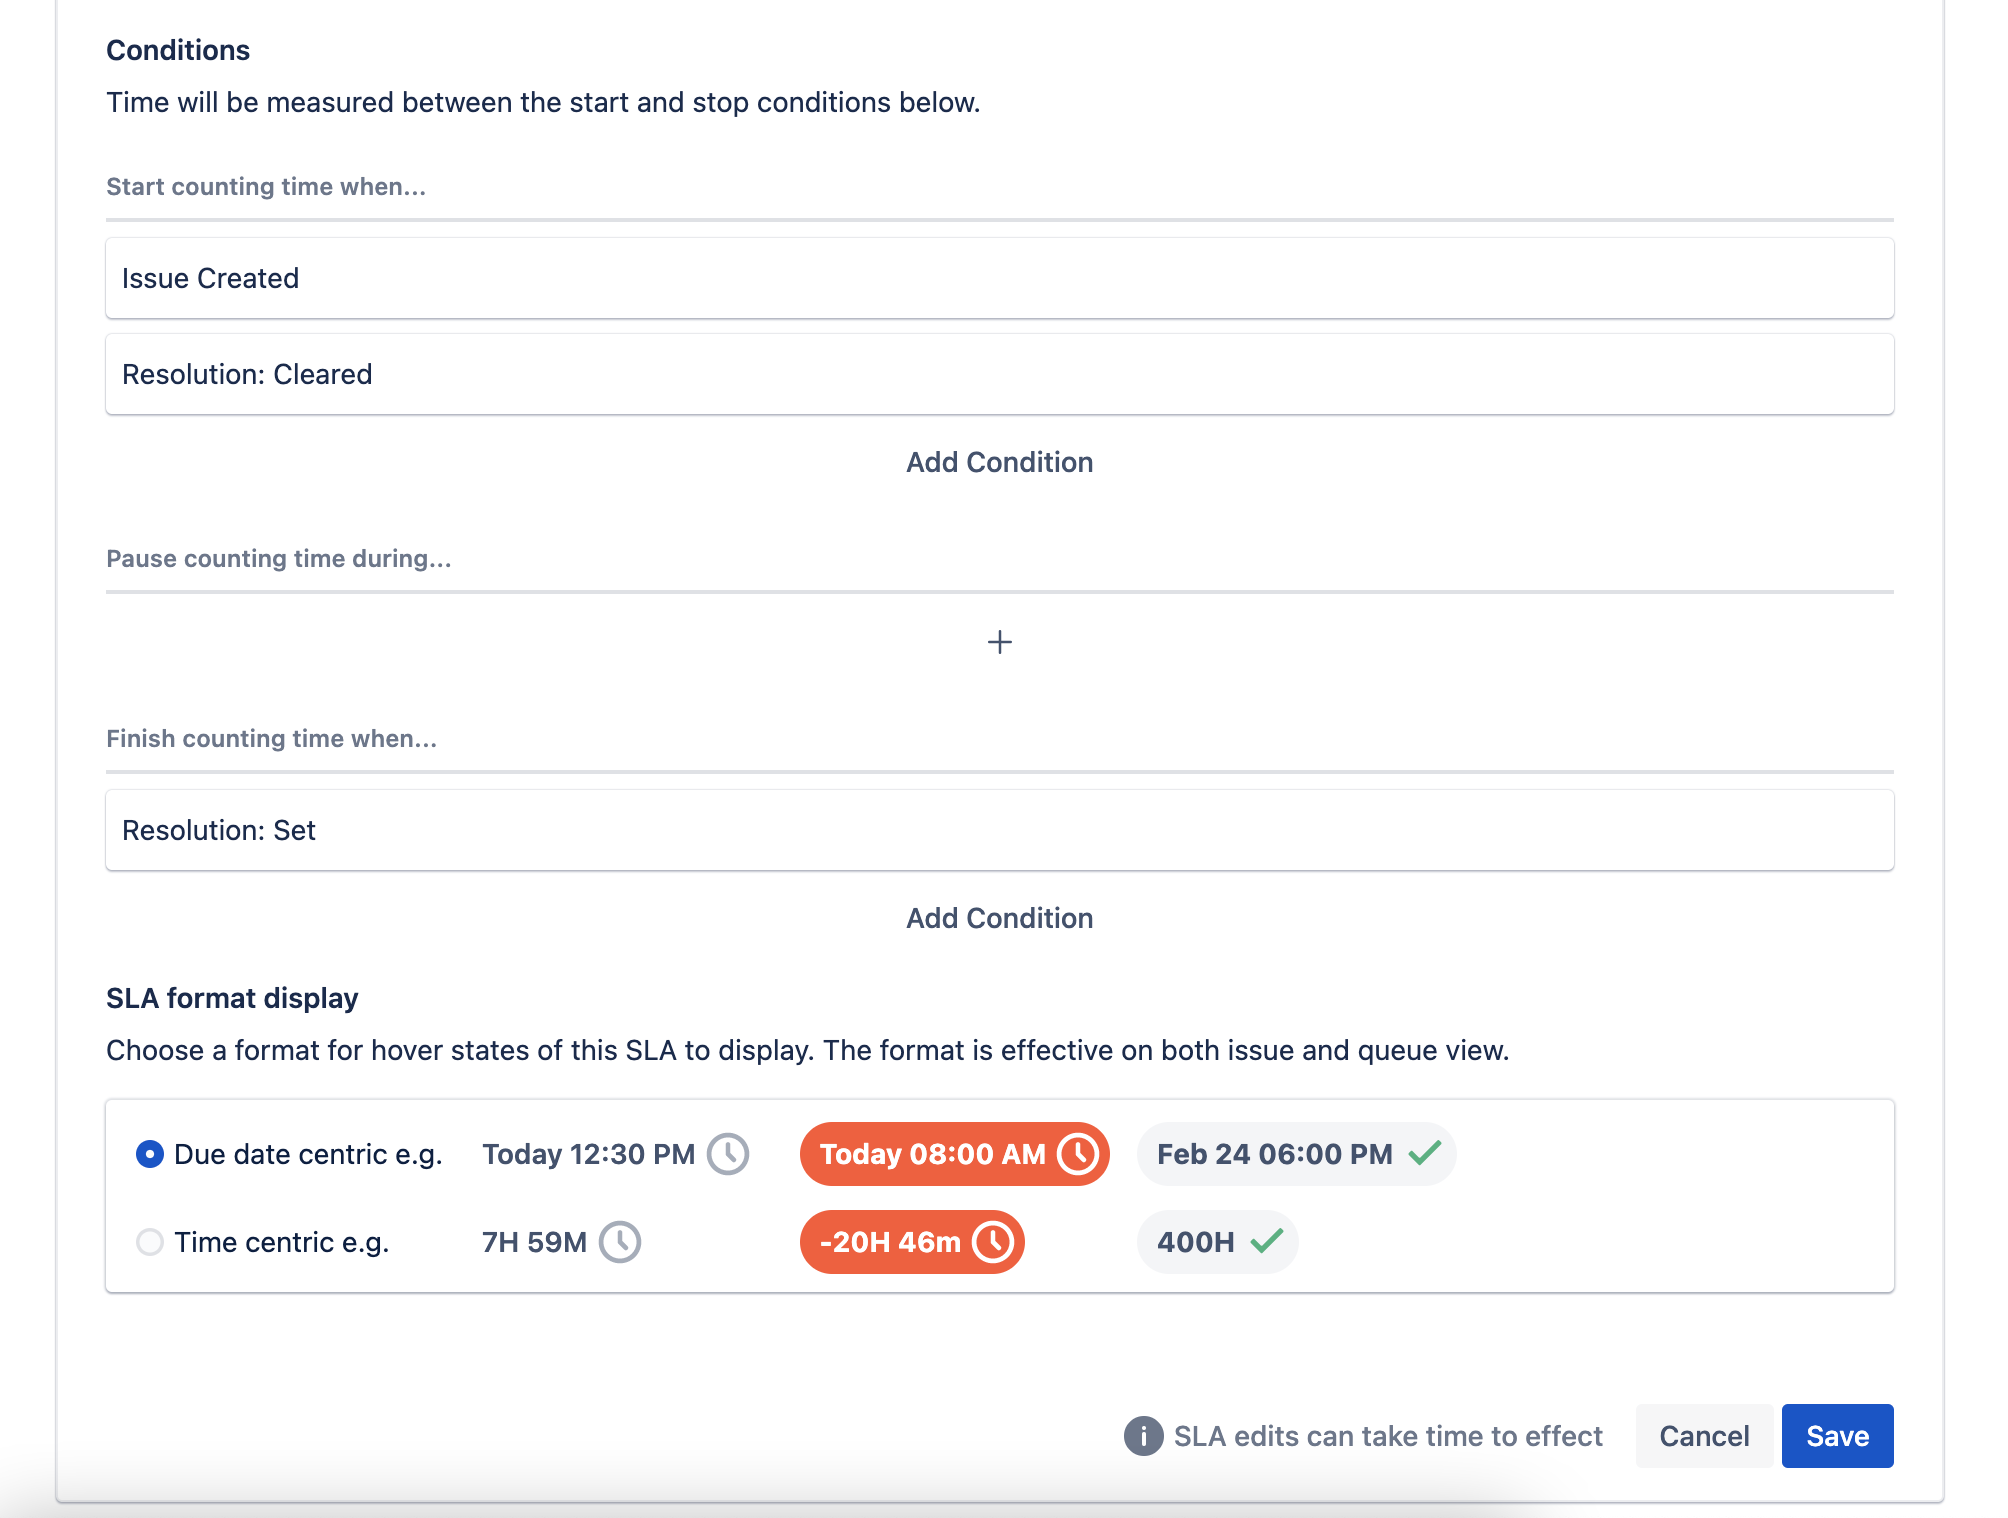Click Add Condition under start conditions
The image size is (2008, 1518).
999,462
